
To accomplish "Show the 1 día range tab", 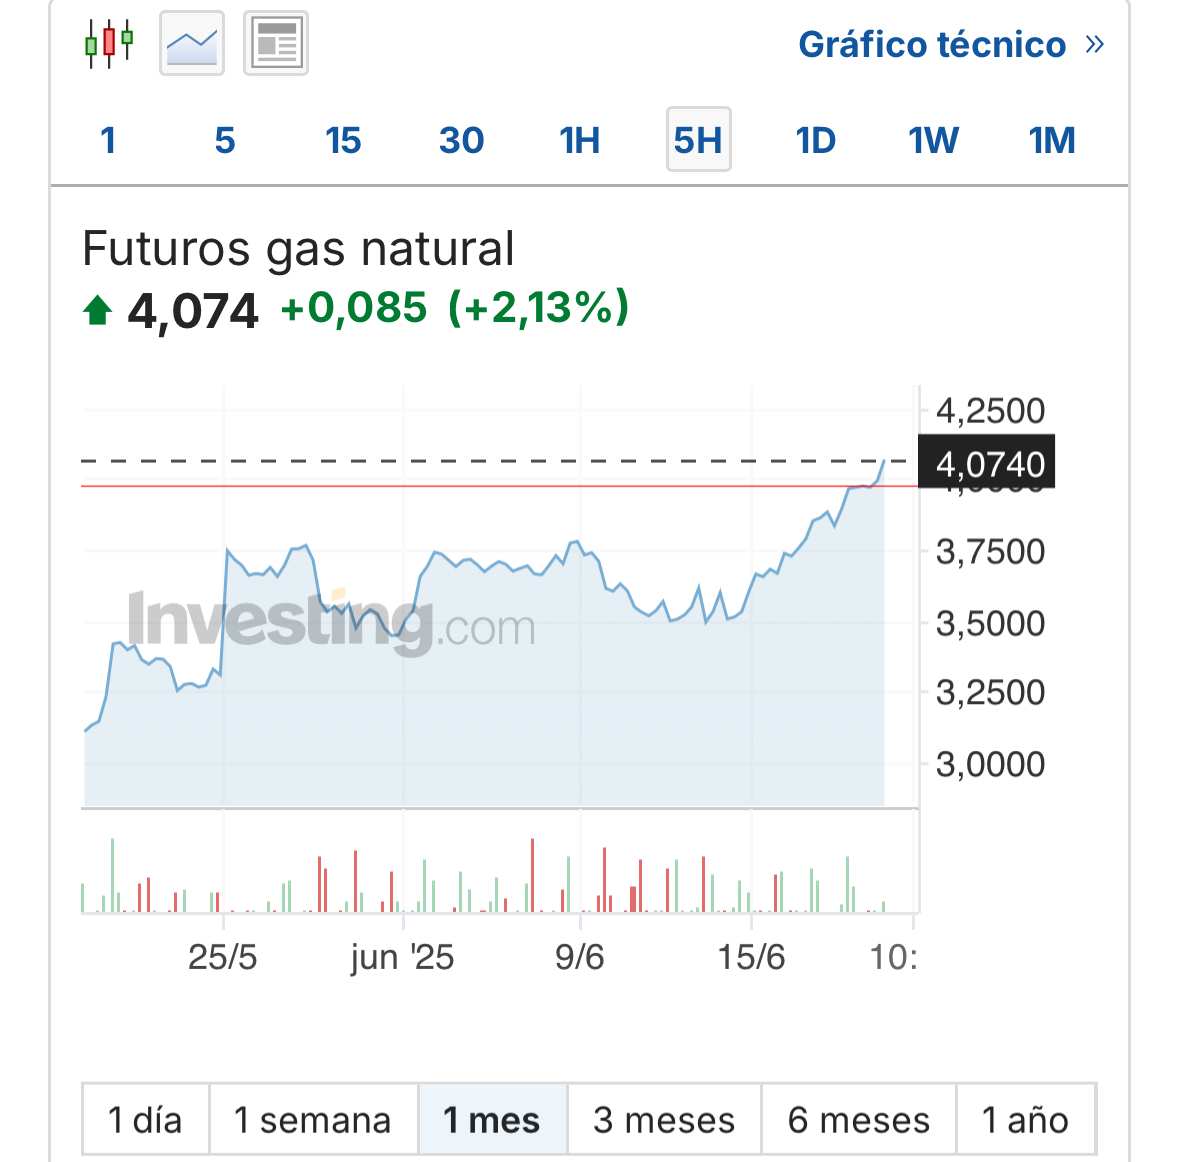I will (145, 1119).
